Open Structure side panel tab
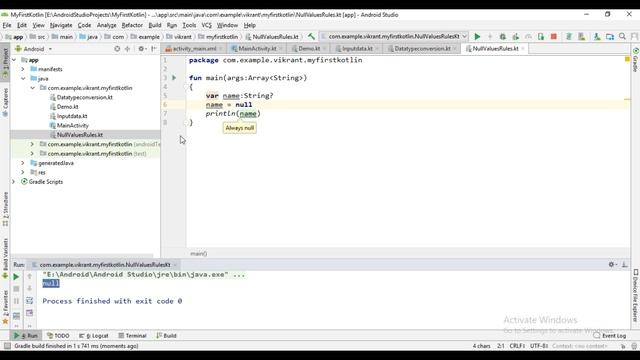This screenshot has width=640, height=360. pos(5,209)
